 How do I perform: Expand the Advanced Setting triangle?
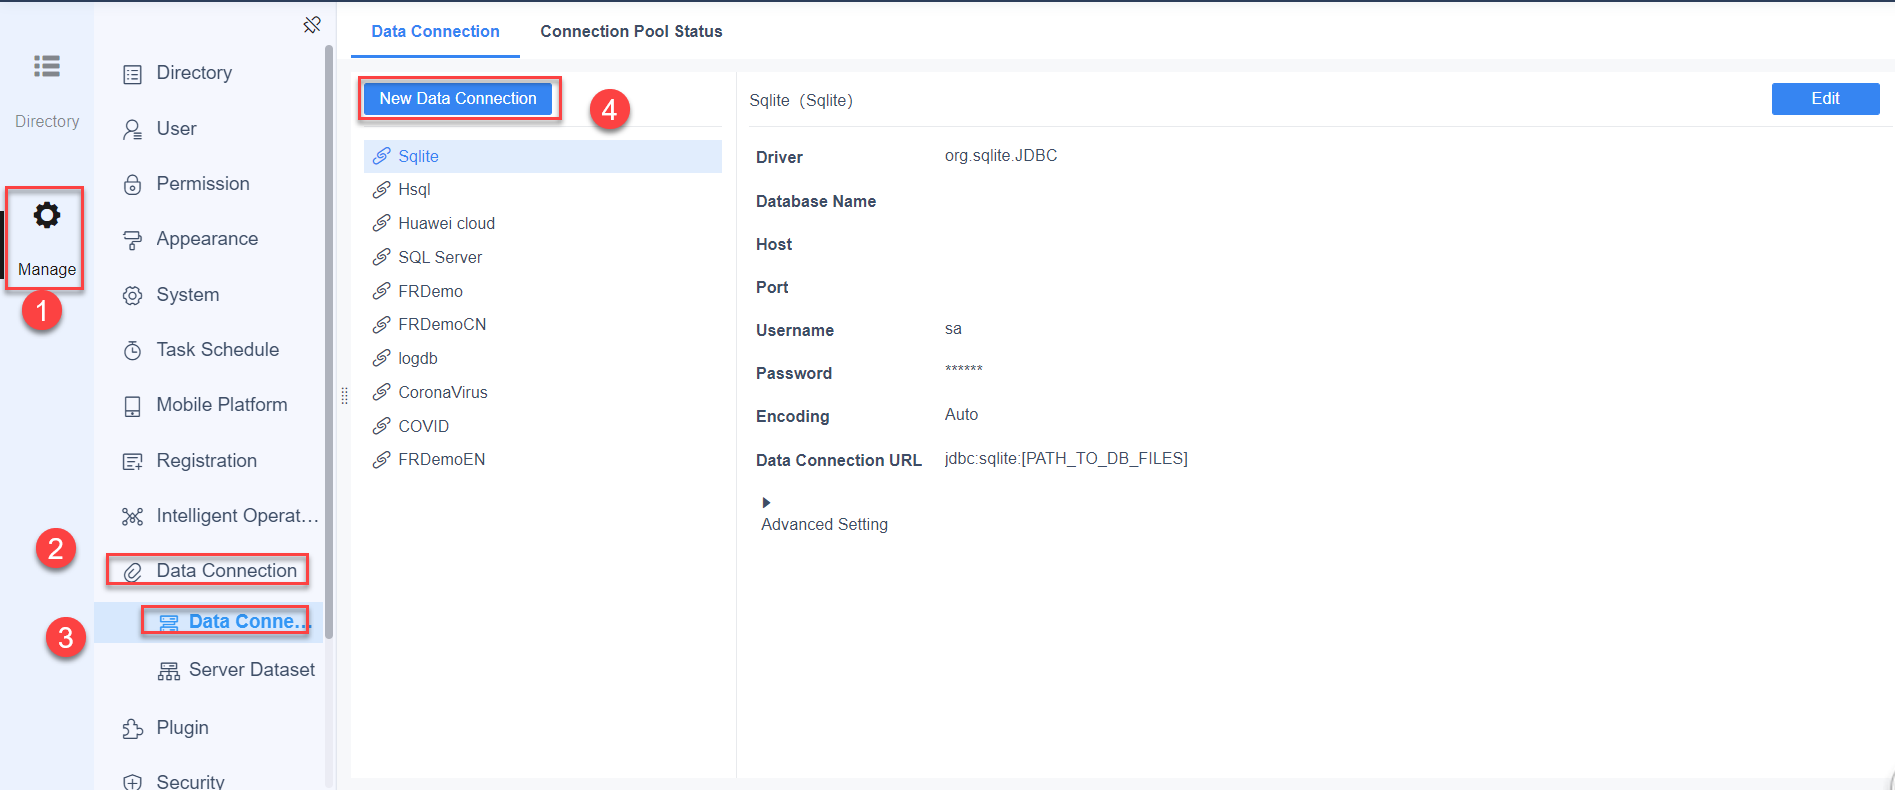click(x=766, y=503)
